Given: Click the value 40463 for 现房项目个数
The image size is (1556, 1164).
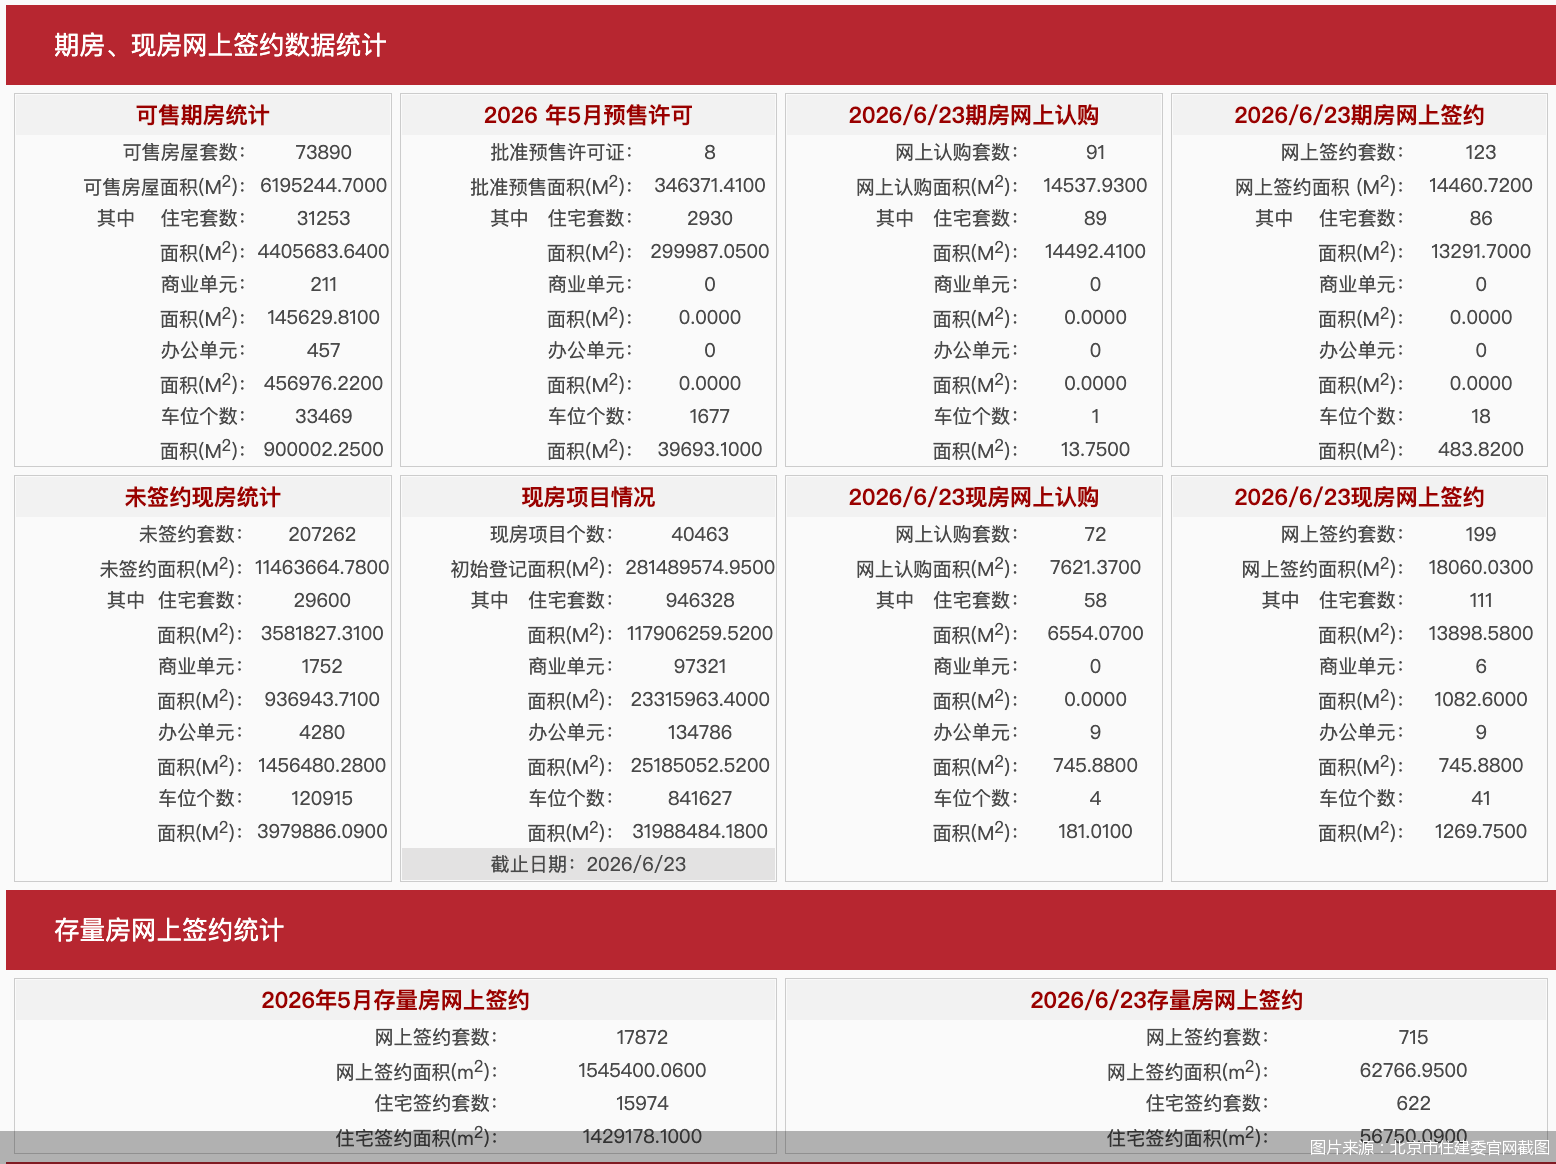Looking at the screenshot, I should (700, 534).
